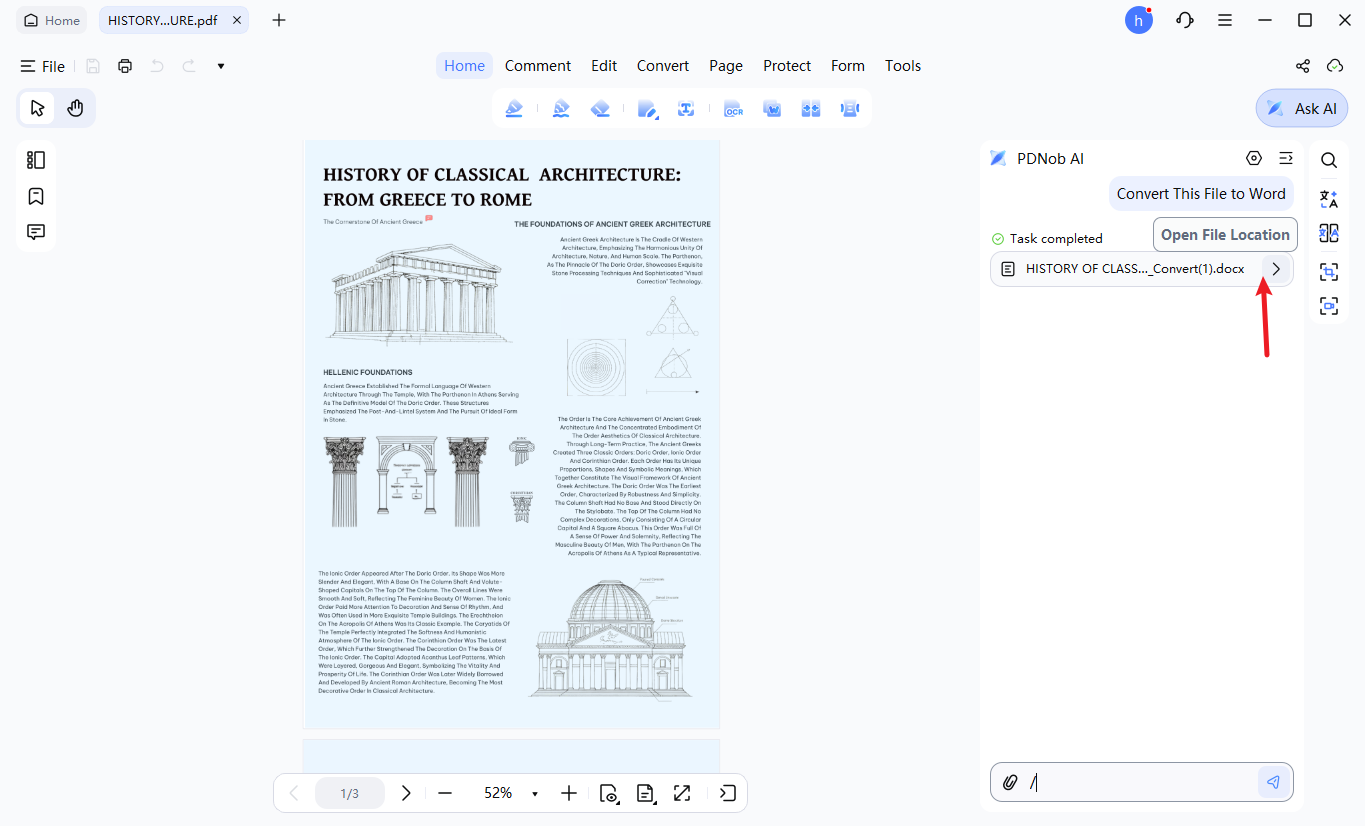
Task: Select the eraser tool
Action: pyautogui.click(x=601, y=109)
